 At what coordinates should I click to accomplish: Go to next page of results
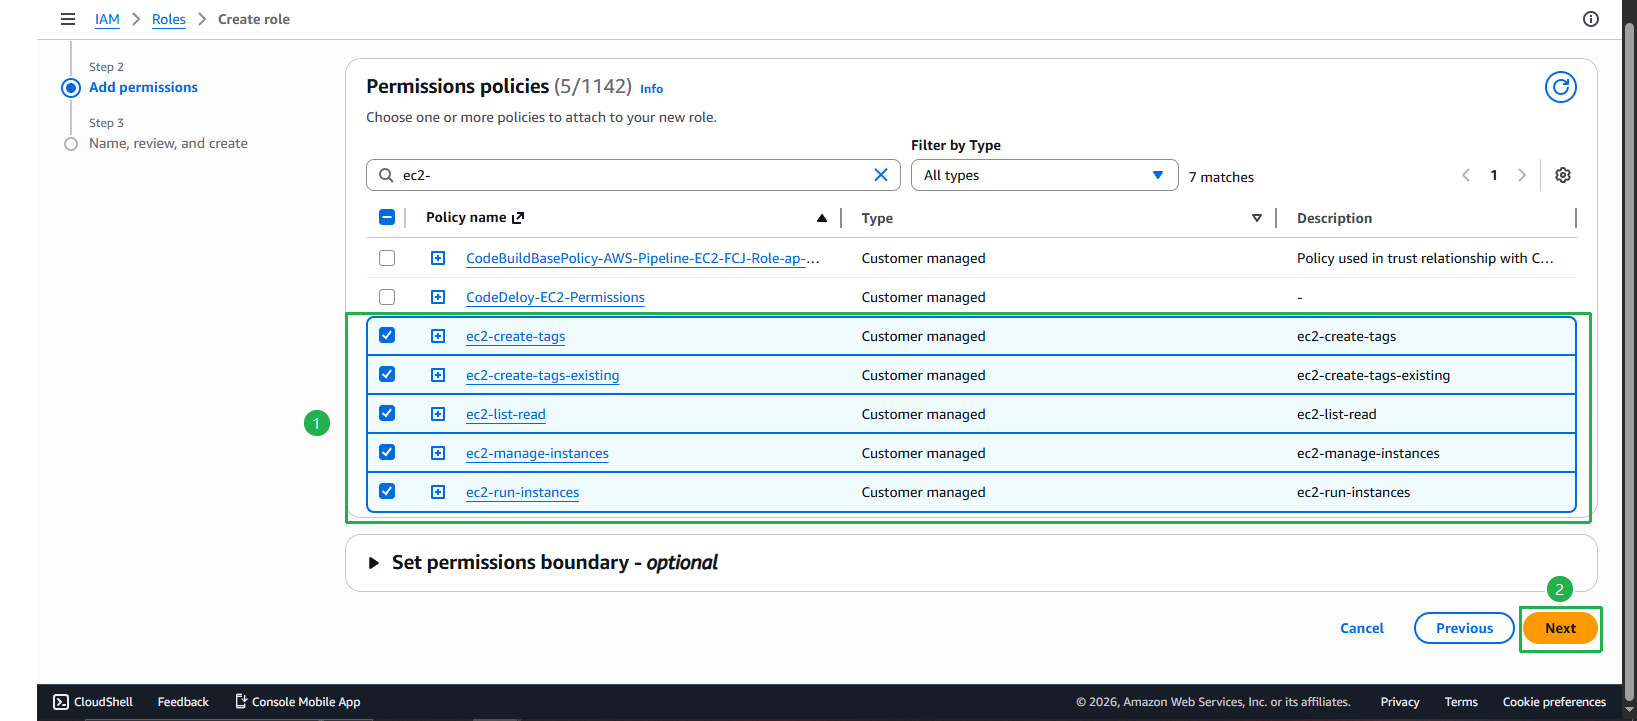tap(1522, 175)
